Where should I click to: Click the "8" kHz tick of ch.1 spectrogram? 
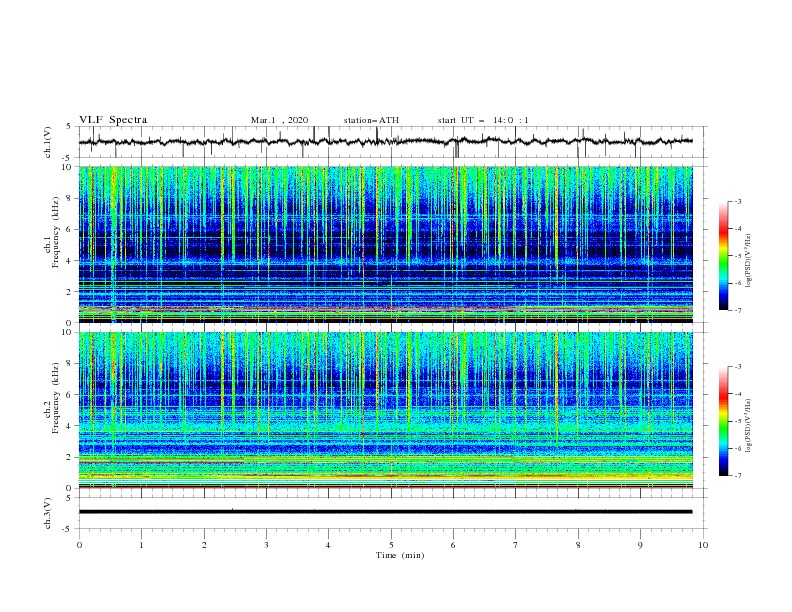point(70,198)
